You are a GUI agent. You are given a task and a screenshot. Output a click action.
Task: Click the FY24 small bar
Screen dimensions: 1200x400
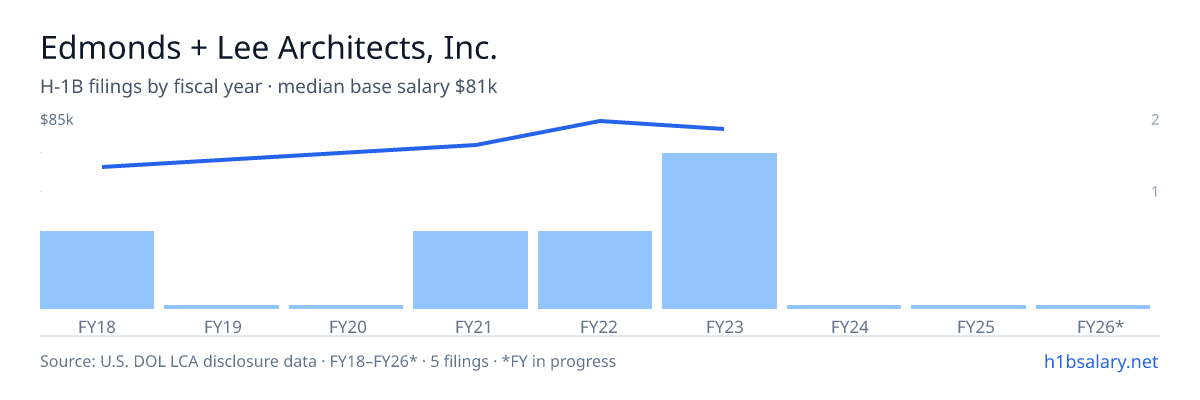pos(844,307)
